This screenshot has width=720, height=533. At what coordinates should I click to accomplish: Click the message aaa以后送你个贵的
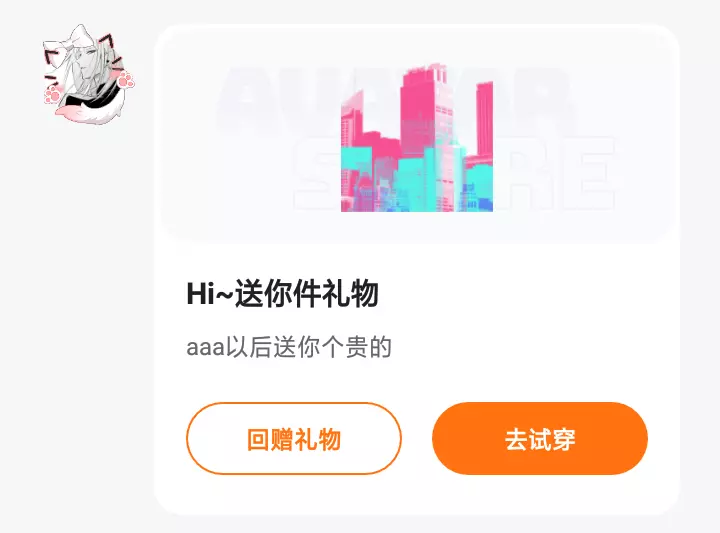[289, 347]
